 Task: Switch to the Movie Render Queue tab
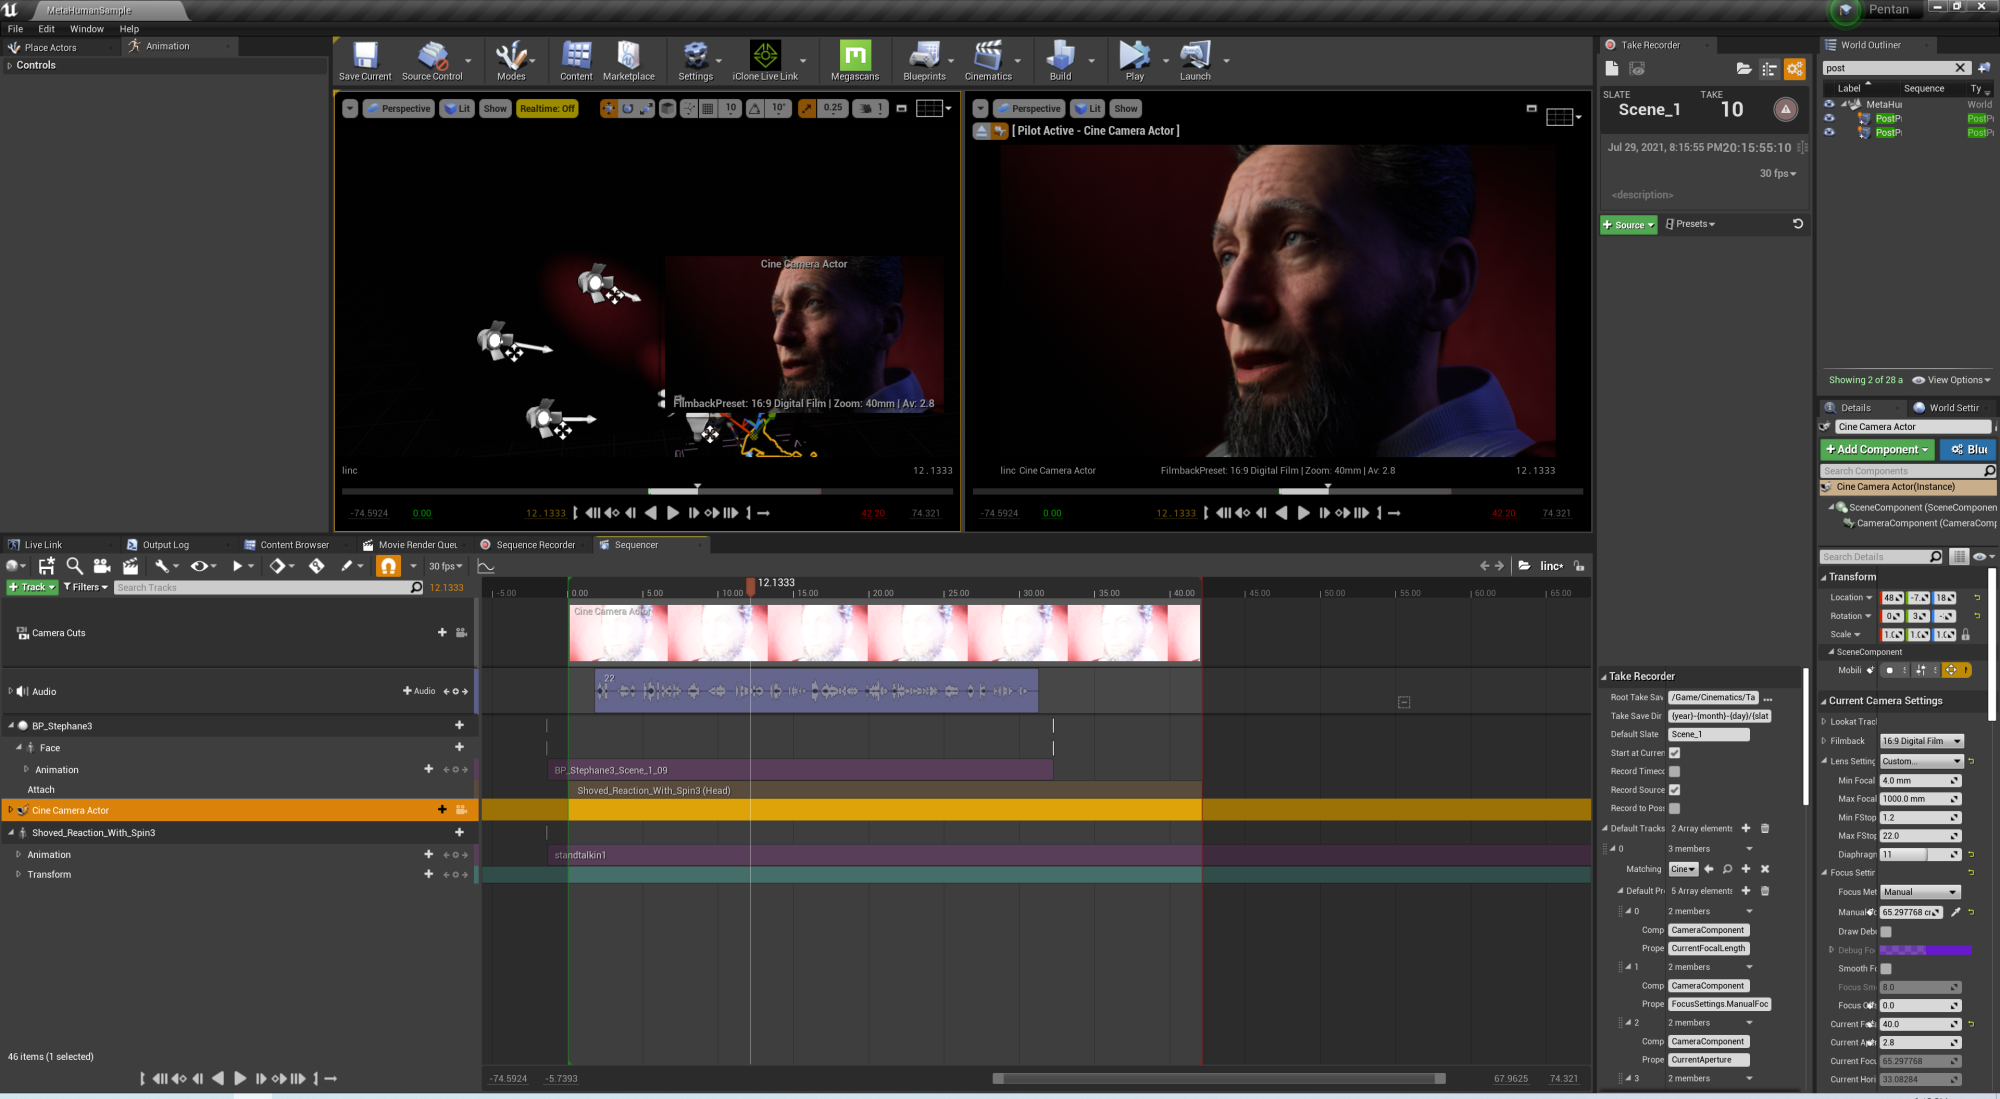click(417, 545)
